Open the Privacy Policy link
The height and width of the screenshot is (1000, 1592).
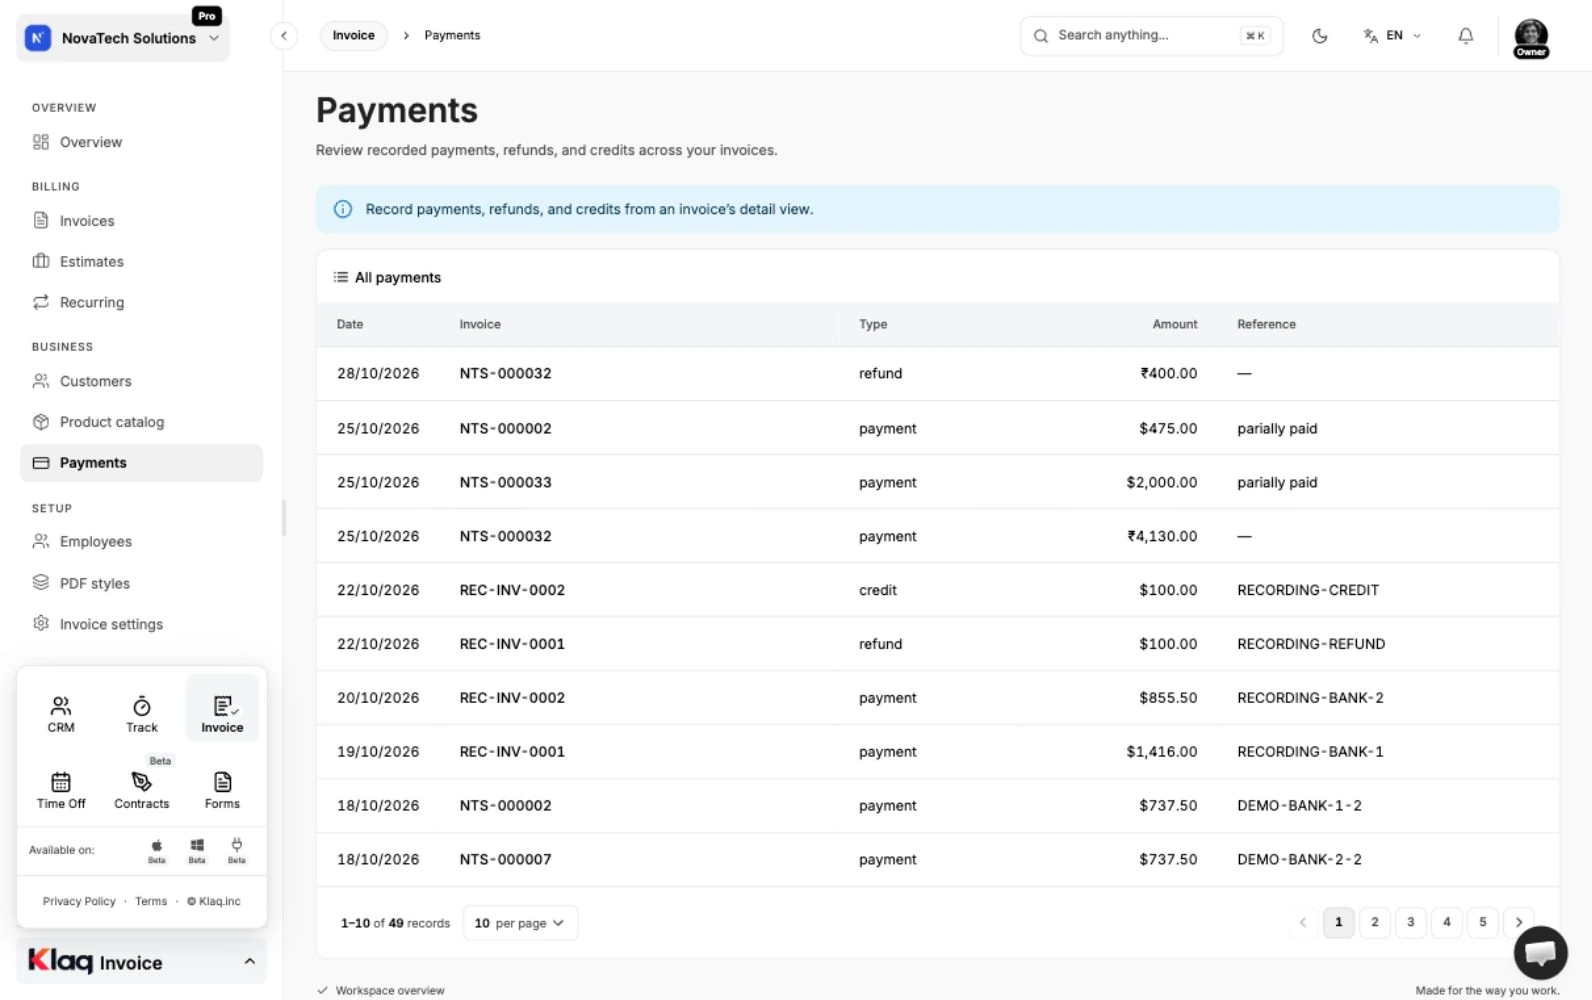coord(79,901)
